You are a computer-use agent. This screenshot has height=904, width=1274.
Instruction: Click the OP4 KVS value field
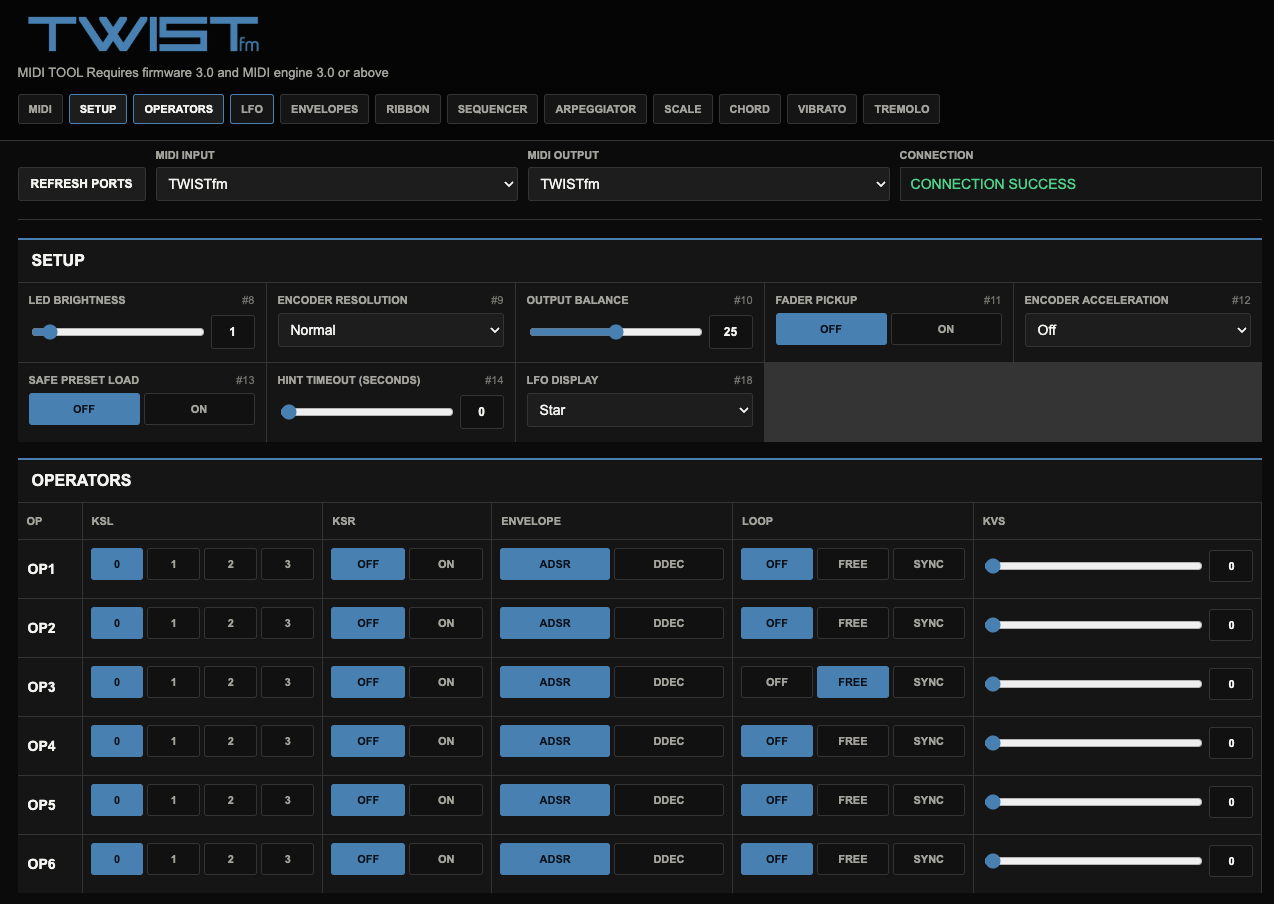pos(1231,743)
